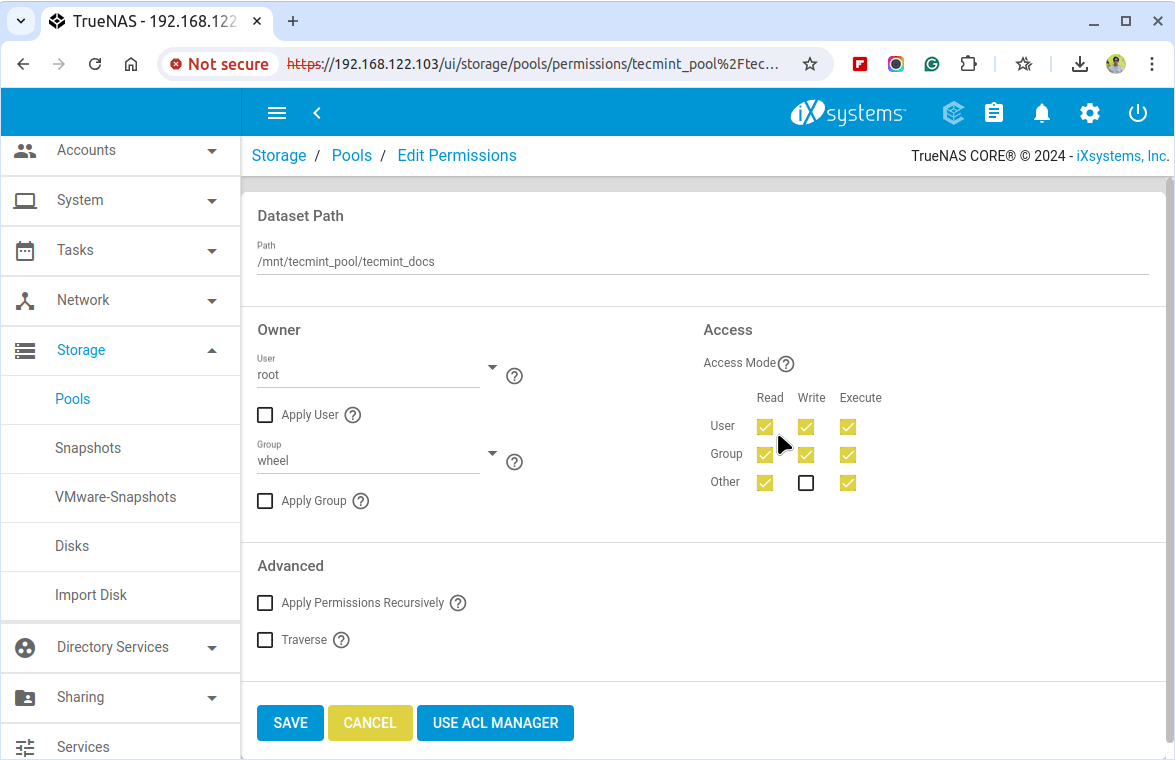This screenshot has width=1175, height=760.
Task: Click the power icon
Action: pos(1138,113)
